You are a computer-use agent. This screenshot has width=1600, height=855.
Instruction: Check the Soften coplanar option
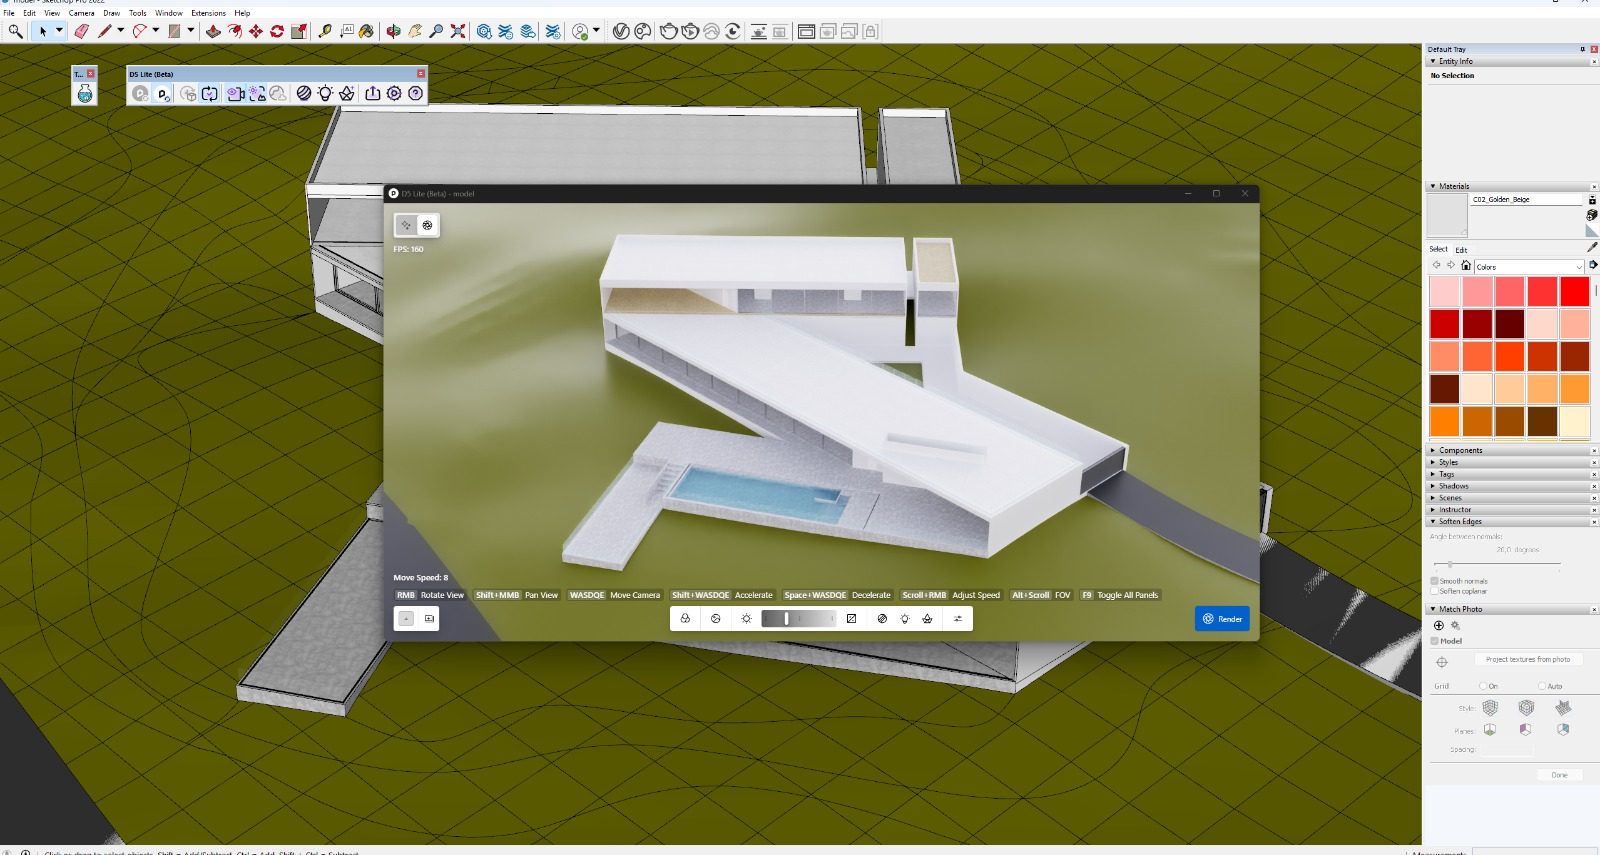pyautogui.click(x=1434, y=591)
